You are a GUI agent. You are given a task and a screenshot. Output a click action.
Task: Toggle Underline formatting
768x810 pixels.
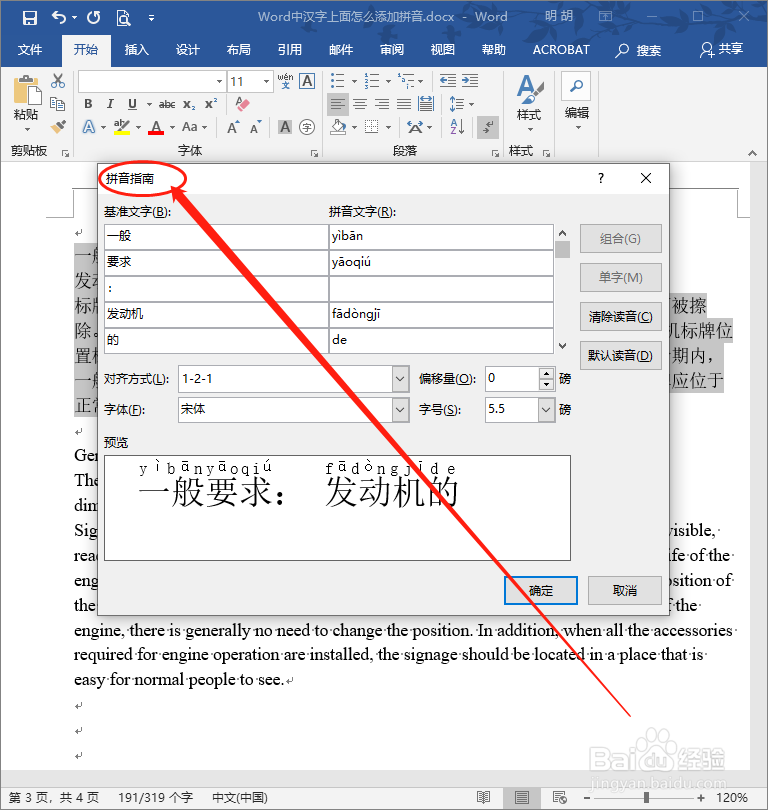(132, 104)
